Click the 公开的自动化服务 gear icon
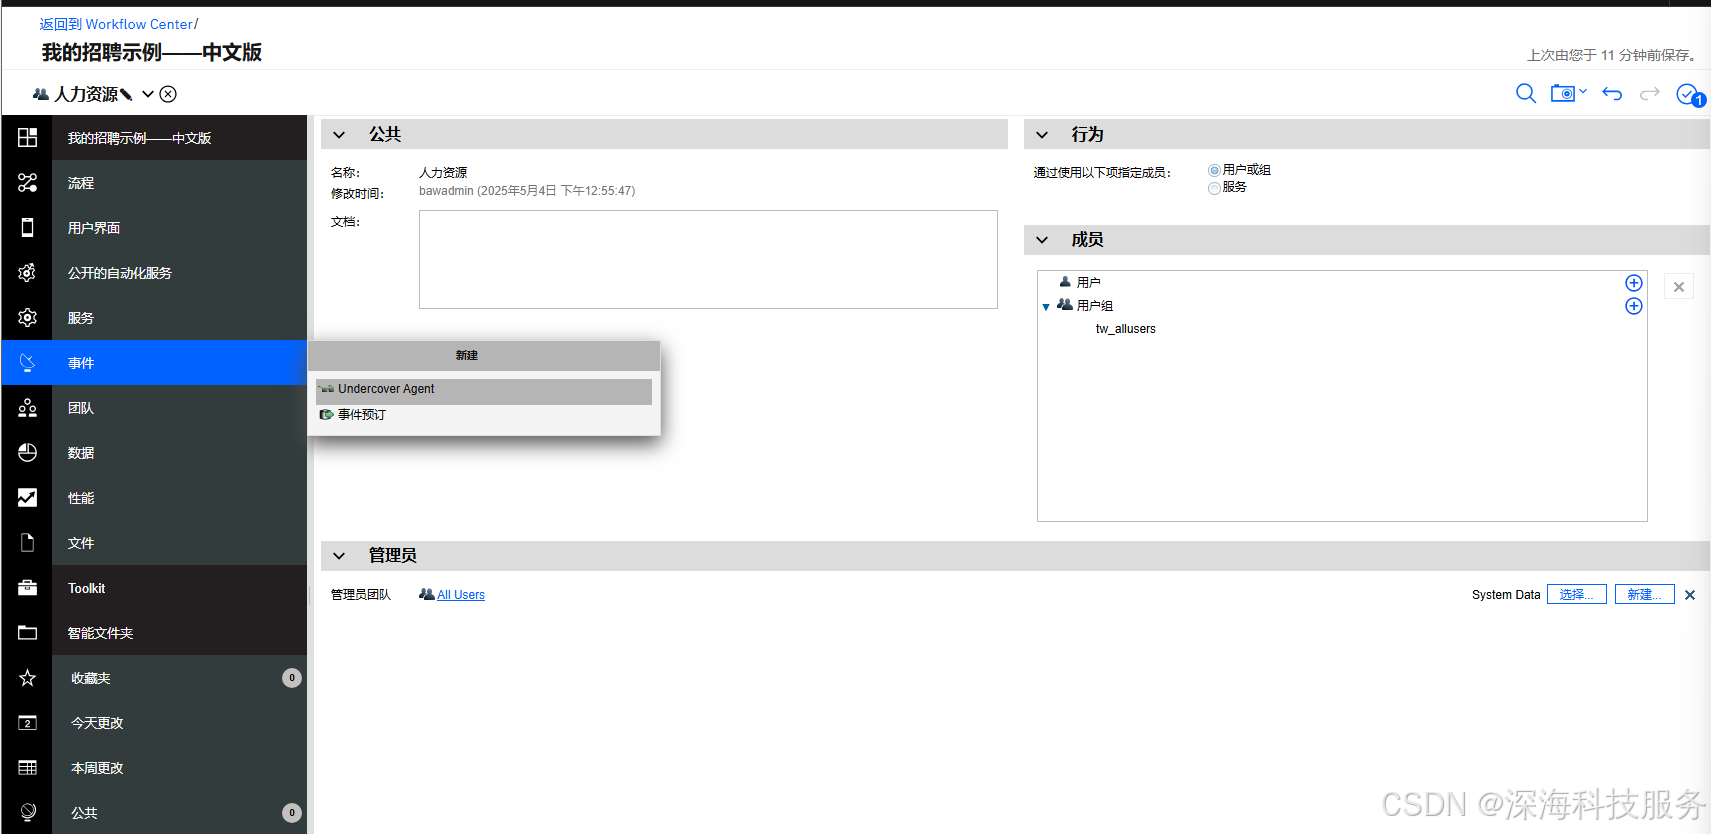The width and height of the screenshot is (1711, 834). click(27, 273)
